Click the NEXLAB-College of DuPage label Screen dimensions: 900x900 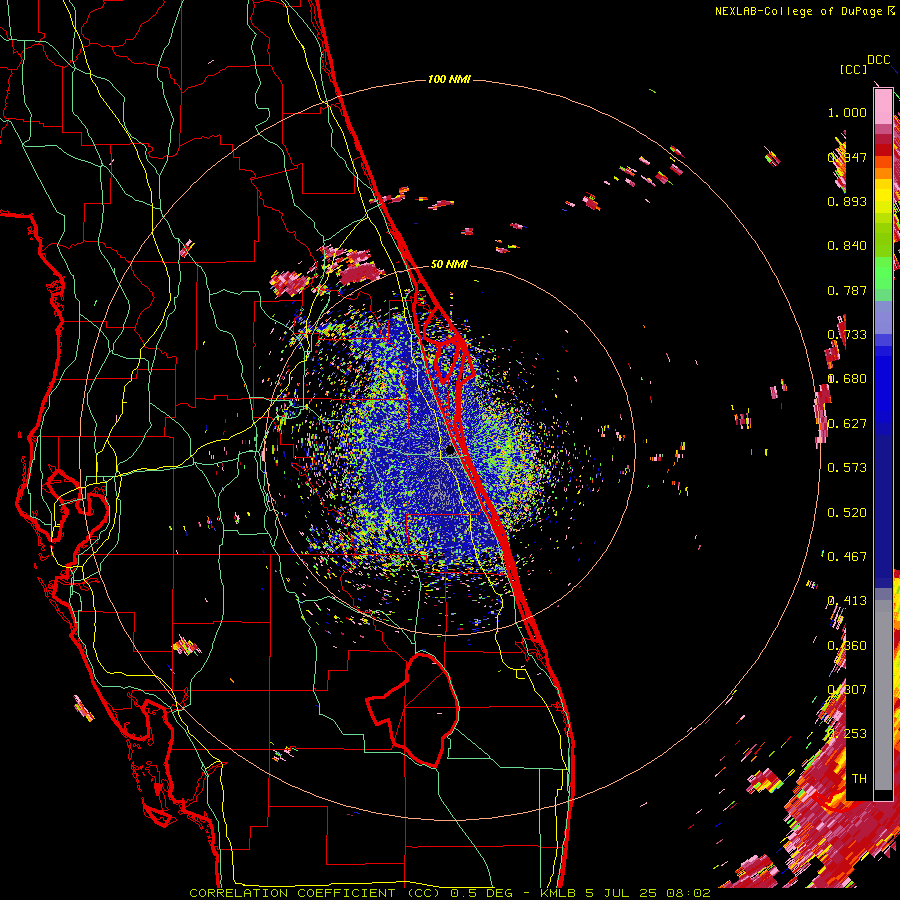[799, 11]
